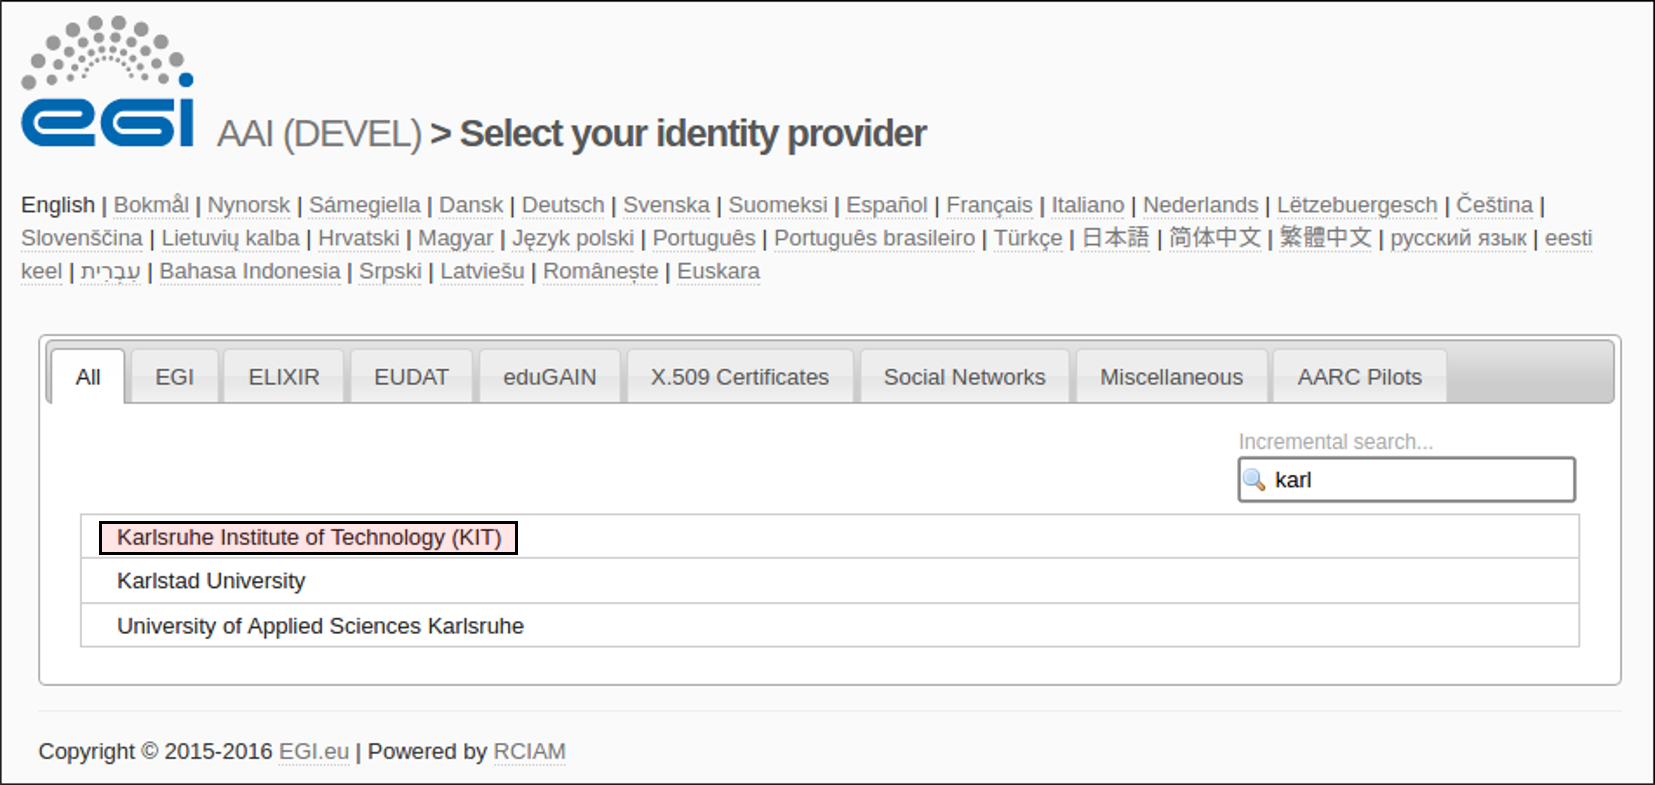1655x785 pixels.
Task: Switch language to Français
Action: tap(990, 205)
